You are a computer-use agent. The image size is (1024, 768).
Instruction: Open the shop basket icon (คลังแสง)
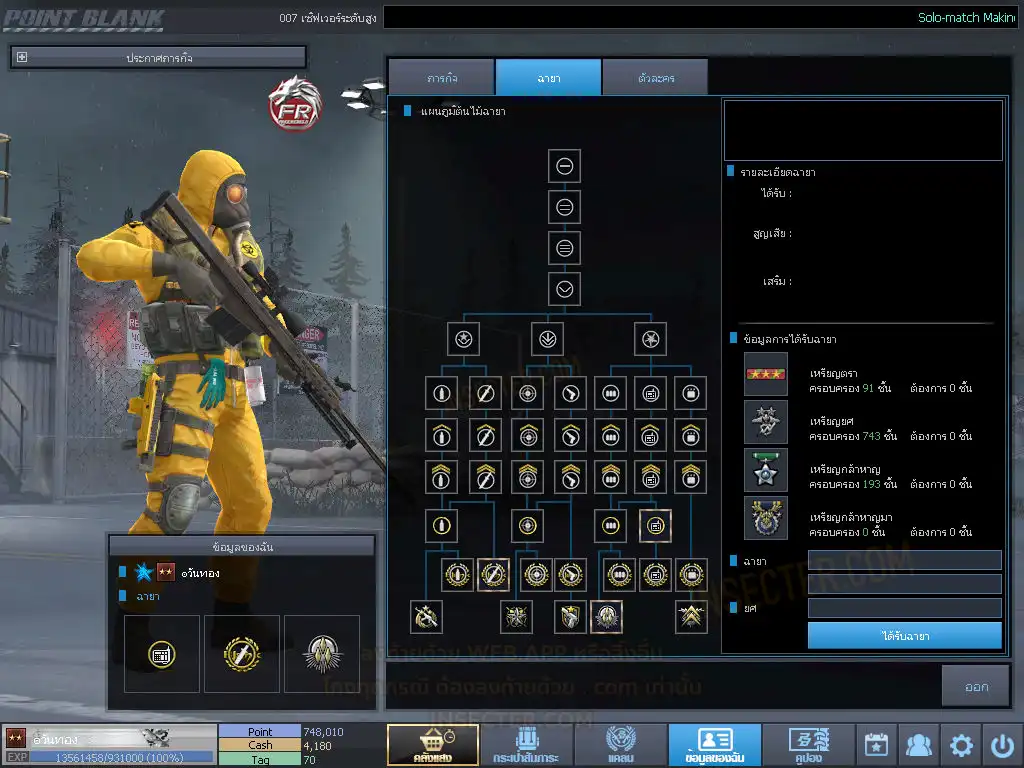(x=432, y=745)
